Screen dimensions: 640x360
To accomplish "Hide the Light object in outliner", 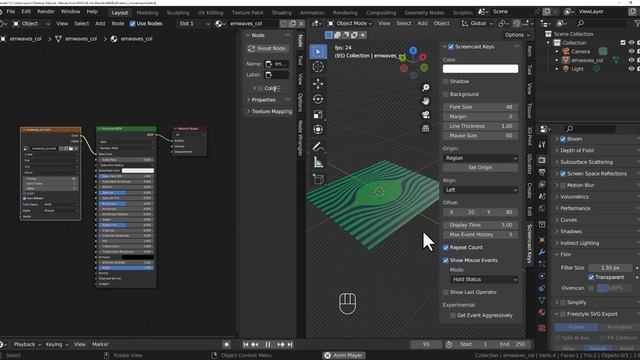I will 631,69.
